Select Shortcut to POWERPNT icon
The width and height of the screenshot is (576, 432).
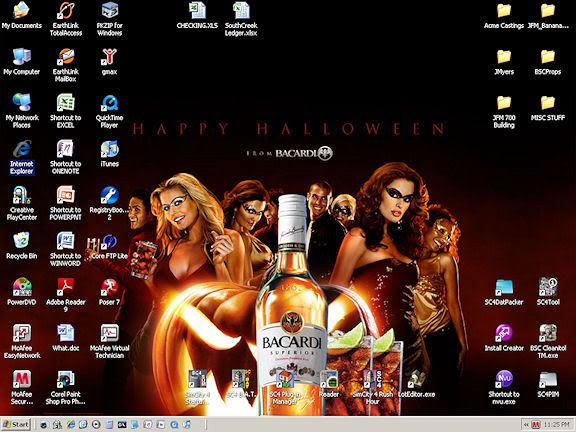tap(66, 203)
